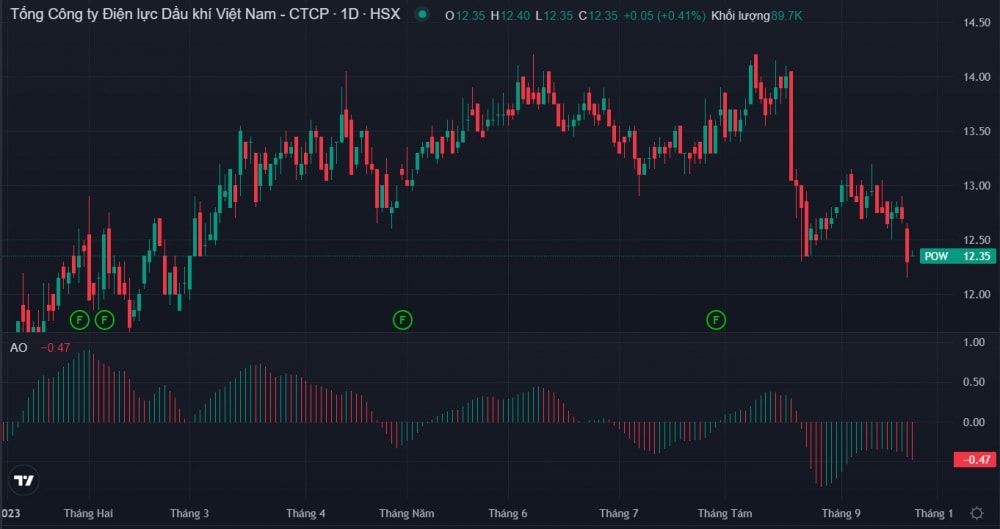Screen dimensions: 1000x529
Task: Click the second F marker after Tháng Hai
Action: pyautogui.click(x=105, y=320)
